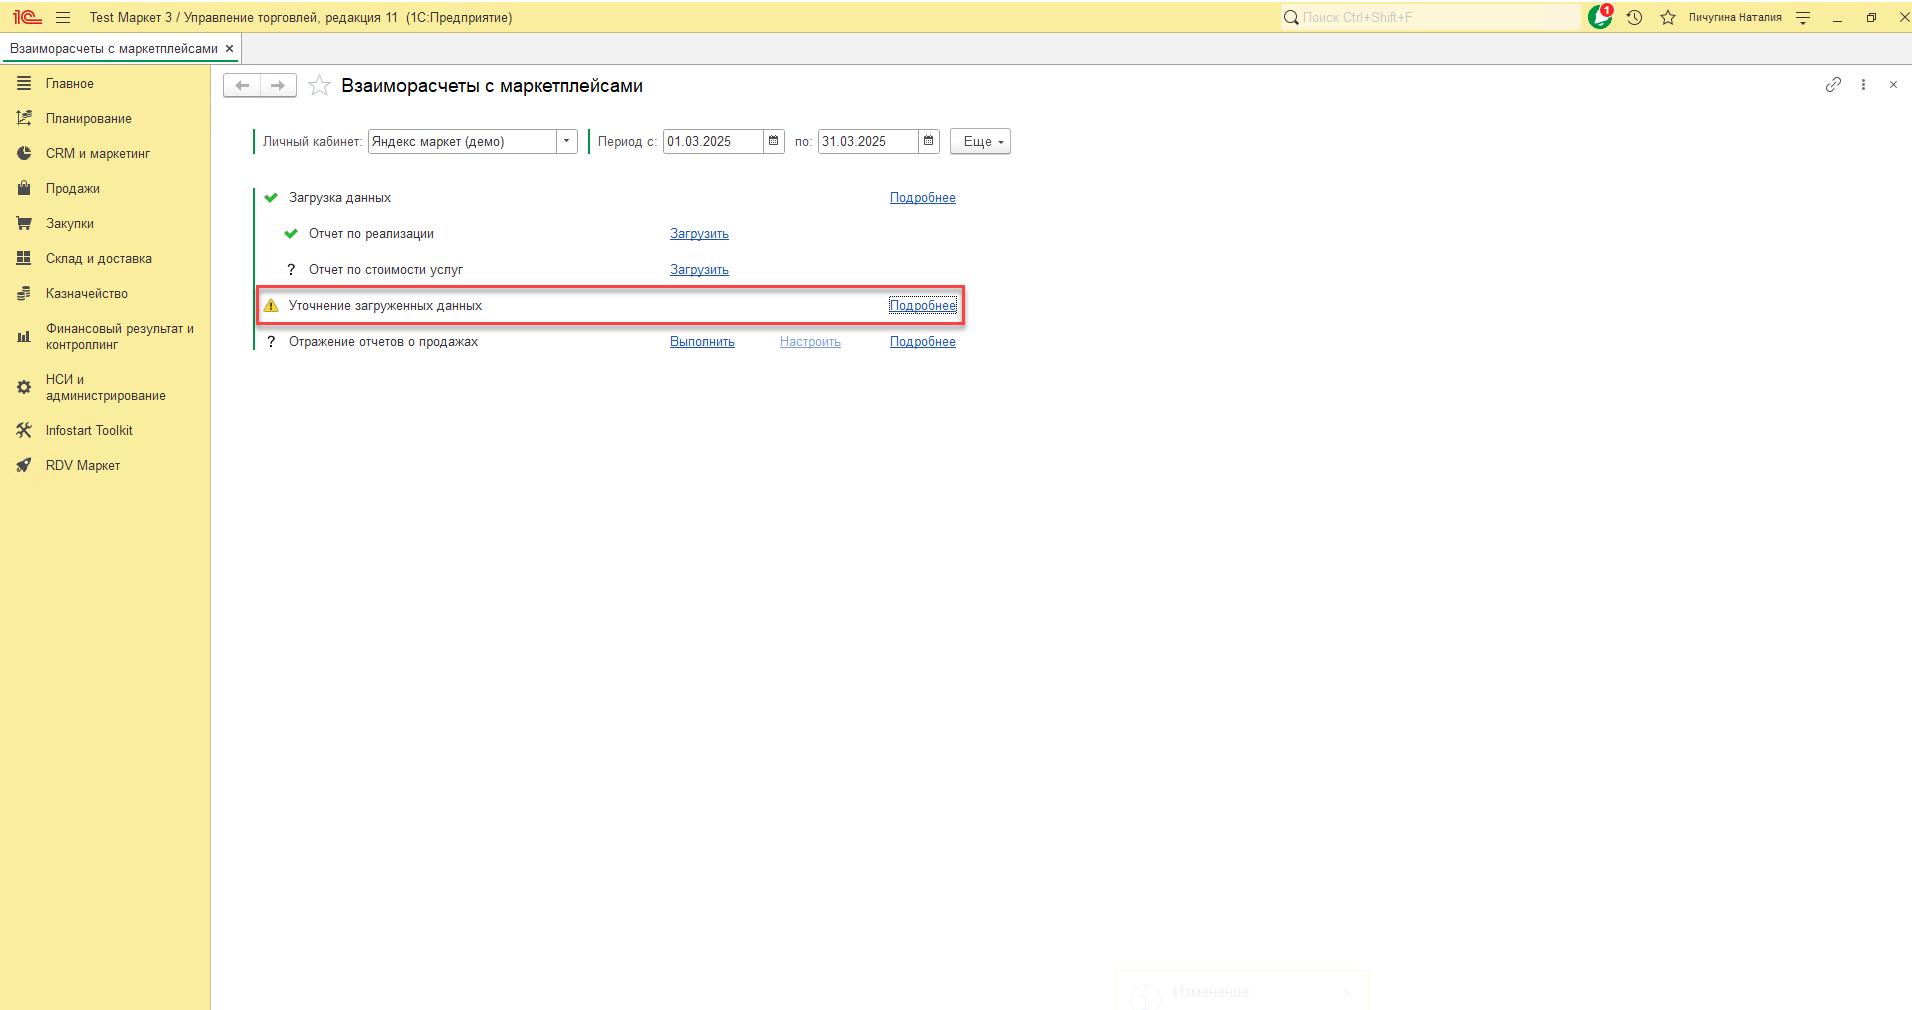The height and width of the screenshot is (1010, 1912).
Task: Click Загрузить for Отчет по реализации
Action: tap(699, 234)
